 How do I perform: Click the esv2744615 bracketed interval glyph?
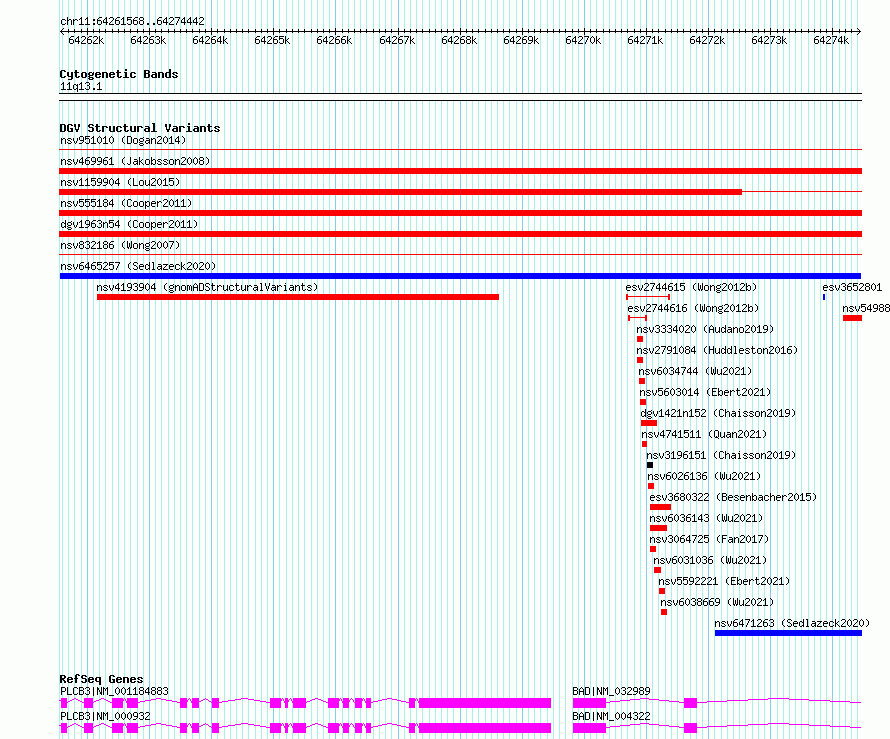648,297
